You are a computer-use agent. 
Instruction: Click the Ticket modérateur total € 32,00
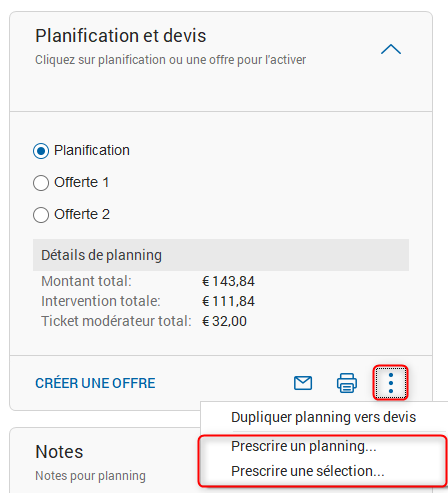224,321
